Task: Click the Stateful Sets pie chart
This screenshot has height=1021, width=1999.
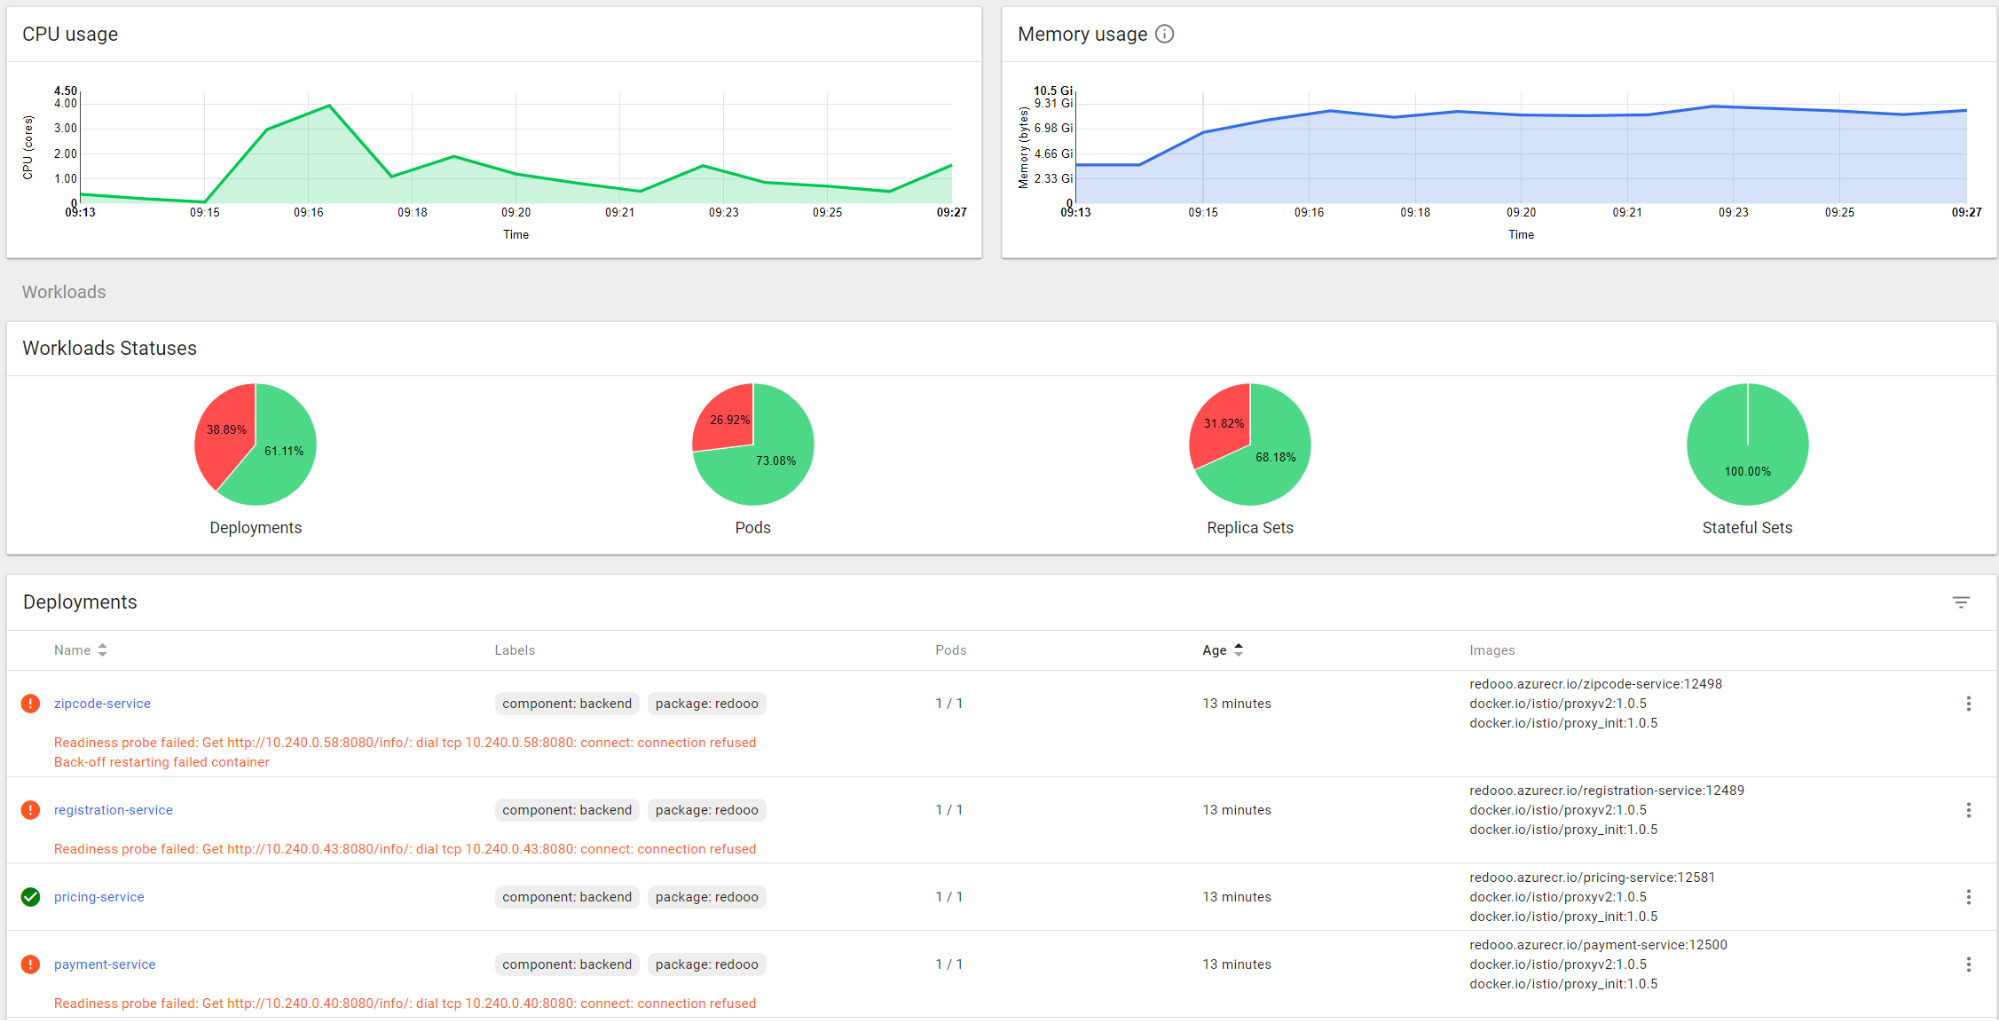Action: click(x=1747, y=445)
